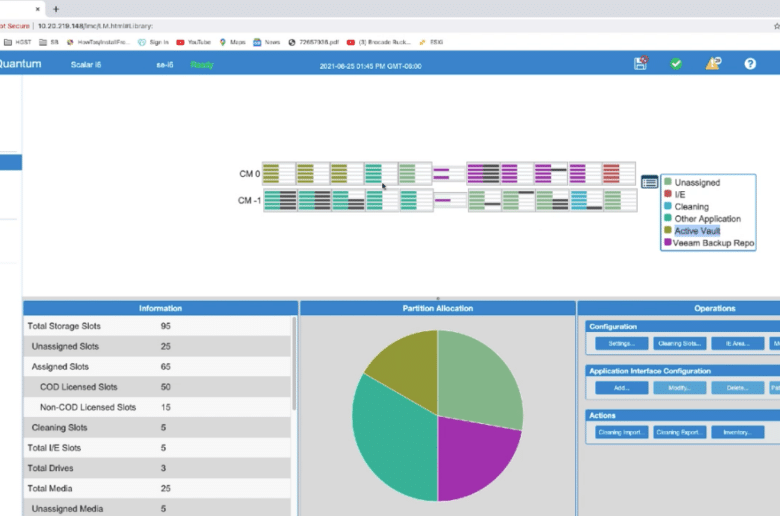The height and width of the screenshot is (516, 780).
Task: Open the YouTube bookmark
Action: 194,42
